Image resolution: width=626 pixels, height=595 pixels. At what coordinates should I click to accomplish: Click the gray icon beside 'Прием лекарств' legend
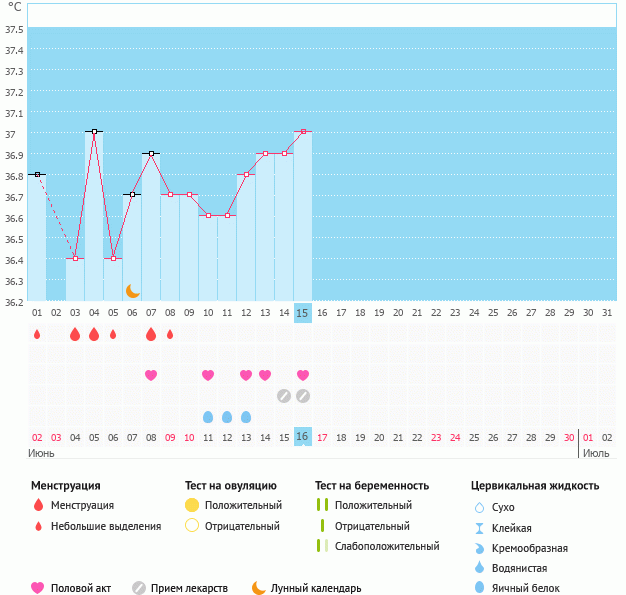[x=139, y=588]
